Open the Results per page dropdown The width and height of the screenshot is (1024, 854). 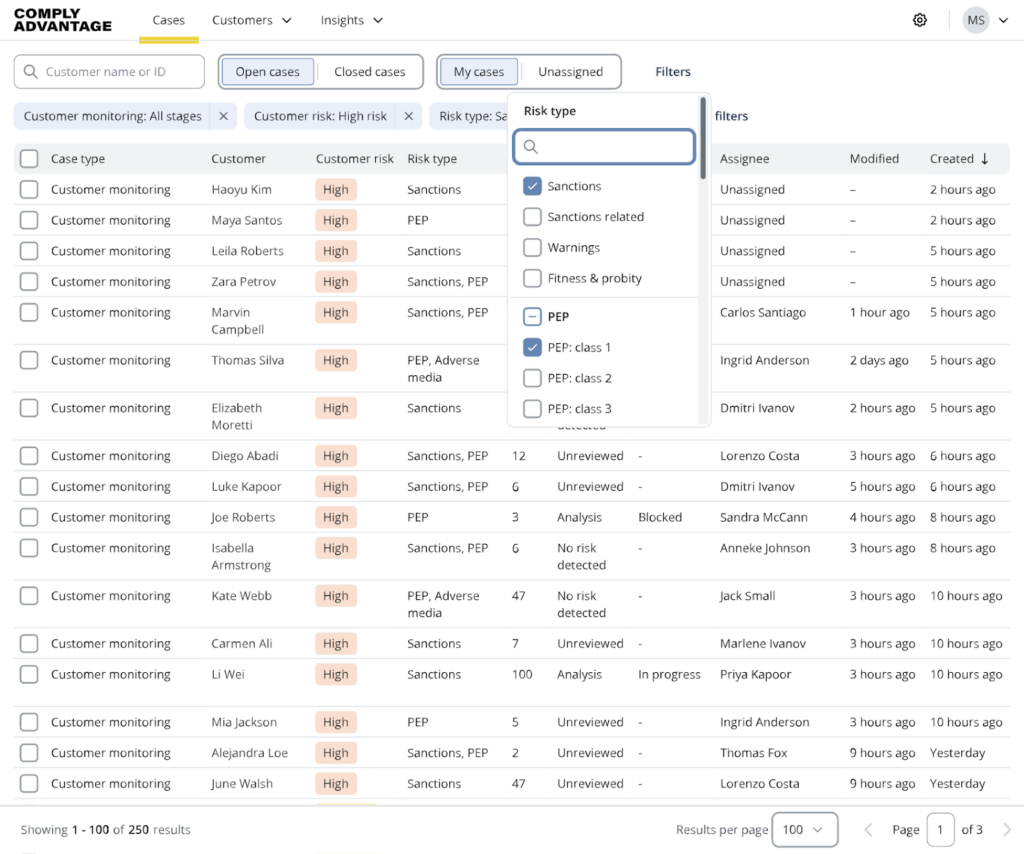click(x=805, y=829)
